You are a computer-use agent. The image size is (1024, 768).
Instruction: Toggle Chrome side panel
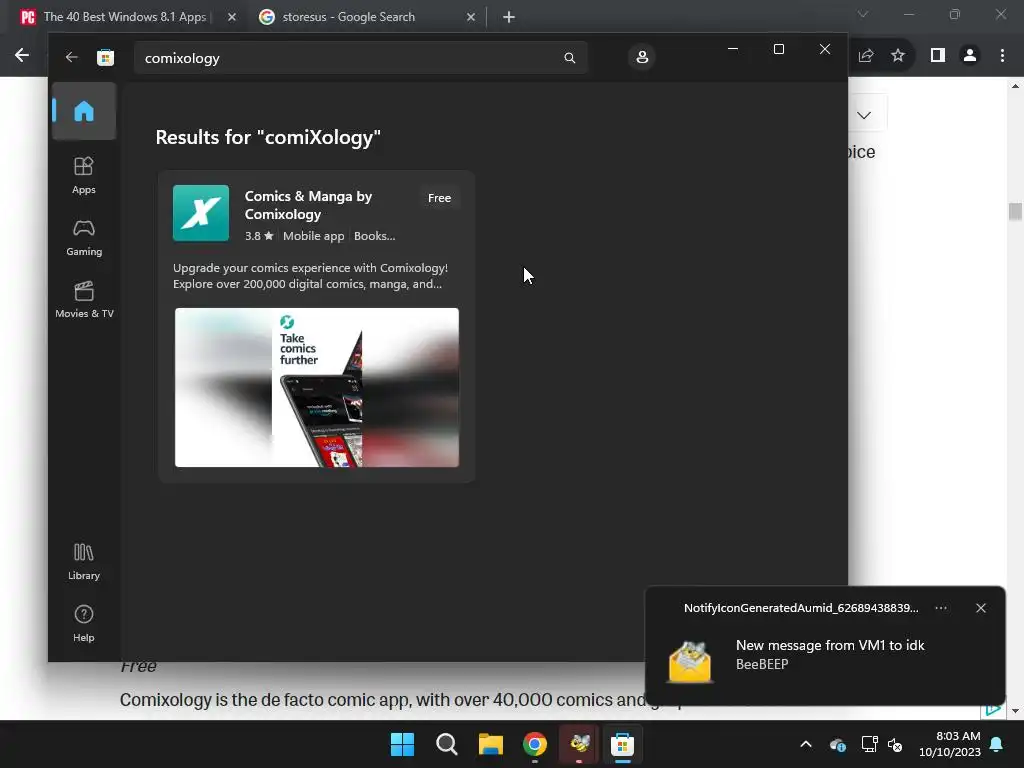938,56
